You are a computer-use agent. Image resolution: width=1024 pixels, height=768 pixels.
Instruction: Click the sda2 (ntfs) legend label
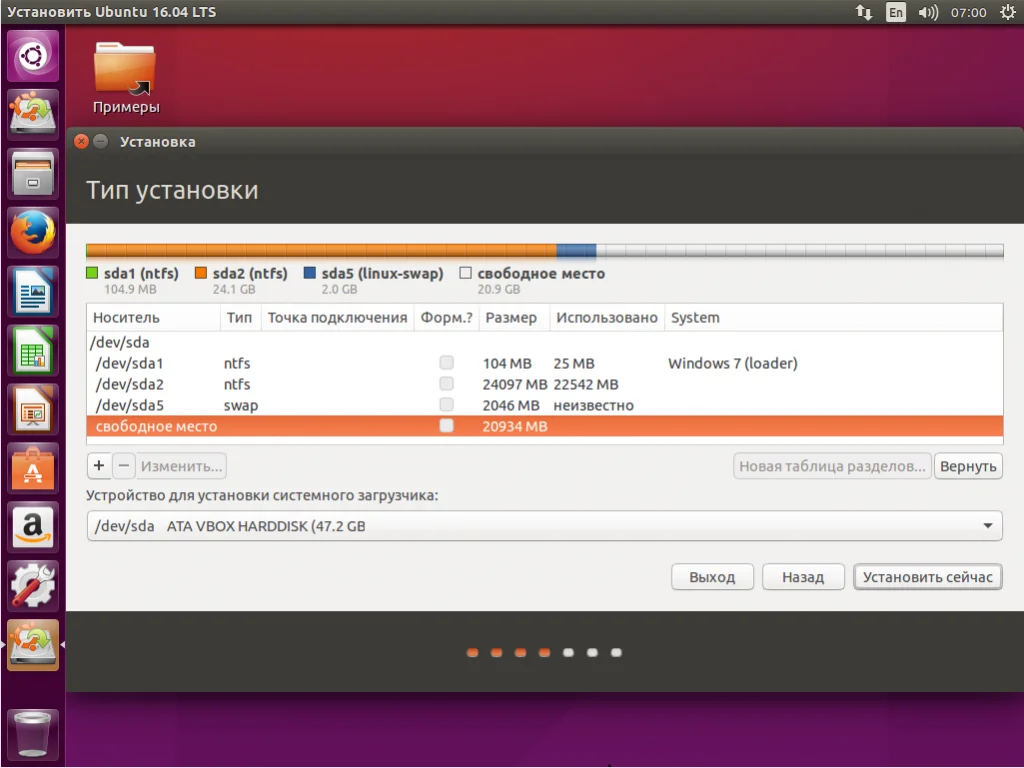tap(250, 273)
